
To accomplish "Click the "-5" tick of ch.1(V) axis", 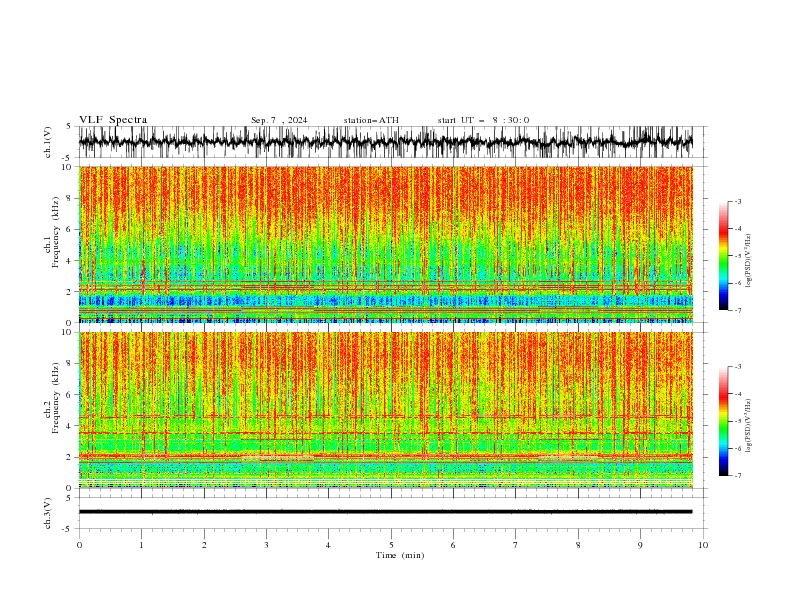I will pyautogui.click(x=68, y=158).
